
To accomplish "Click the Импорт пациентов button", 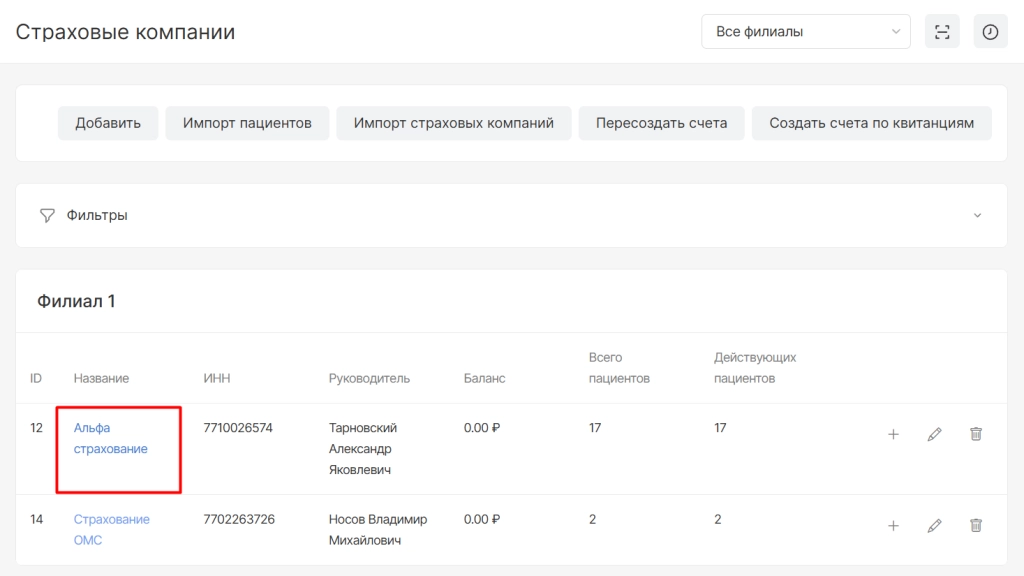I will coord(247,123).
